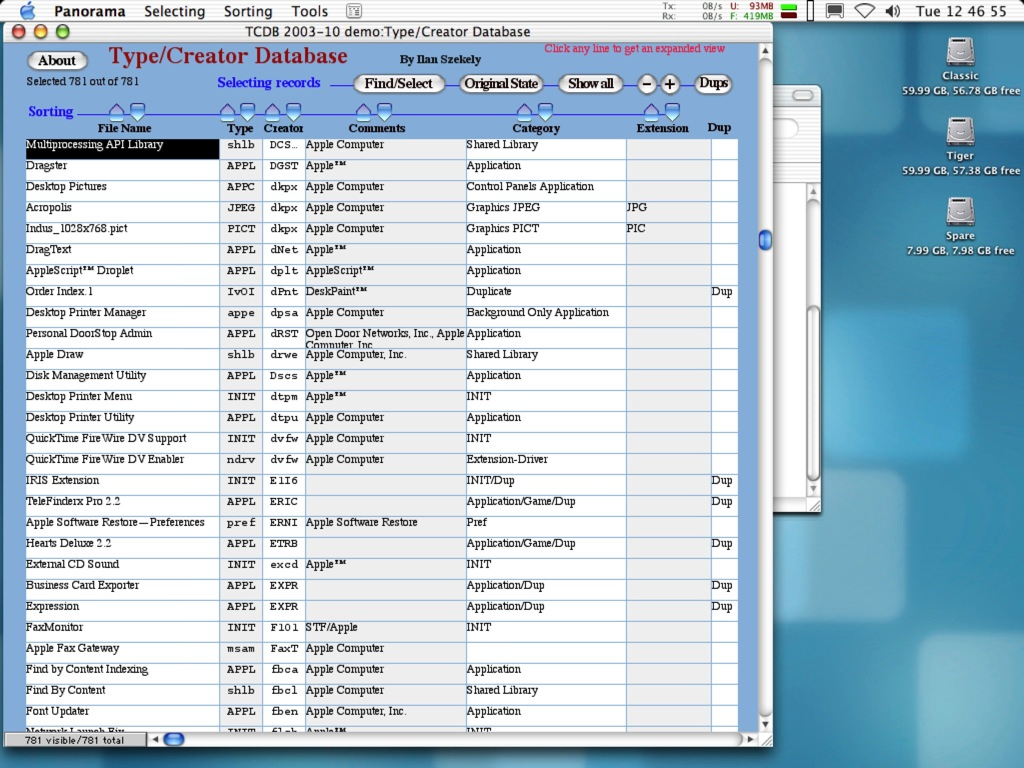Sort ascending by Type arrow
Image resolution: width=1024 pixels, height=768 pixels.
(x=227, y=111)
